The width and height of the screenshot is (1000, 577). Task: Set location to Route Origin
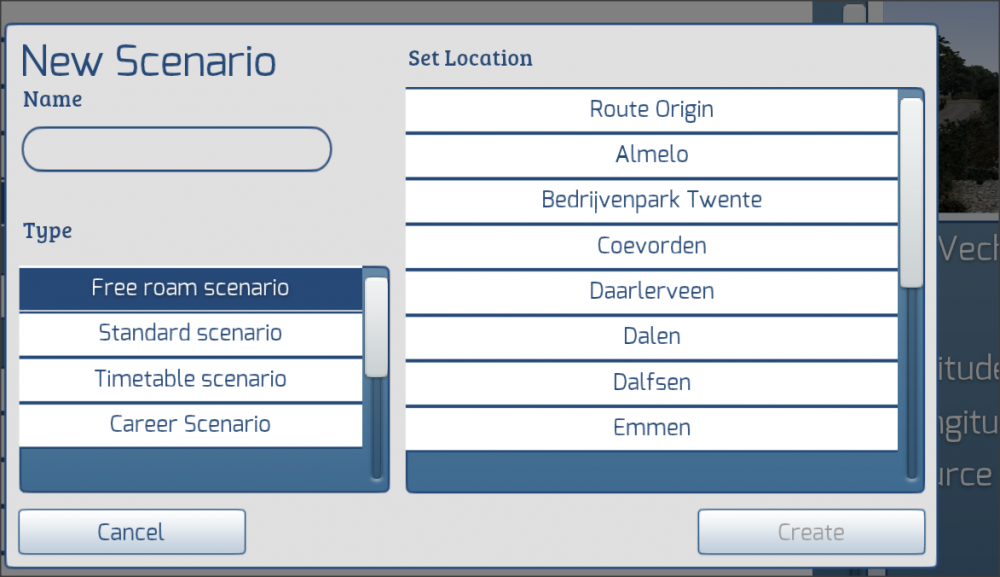click(652, 109)
